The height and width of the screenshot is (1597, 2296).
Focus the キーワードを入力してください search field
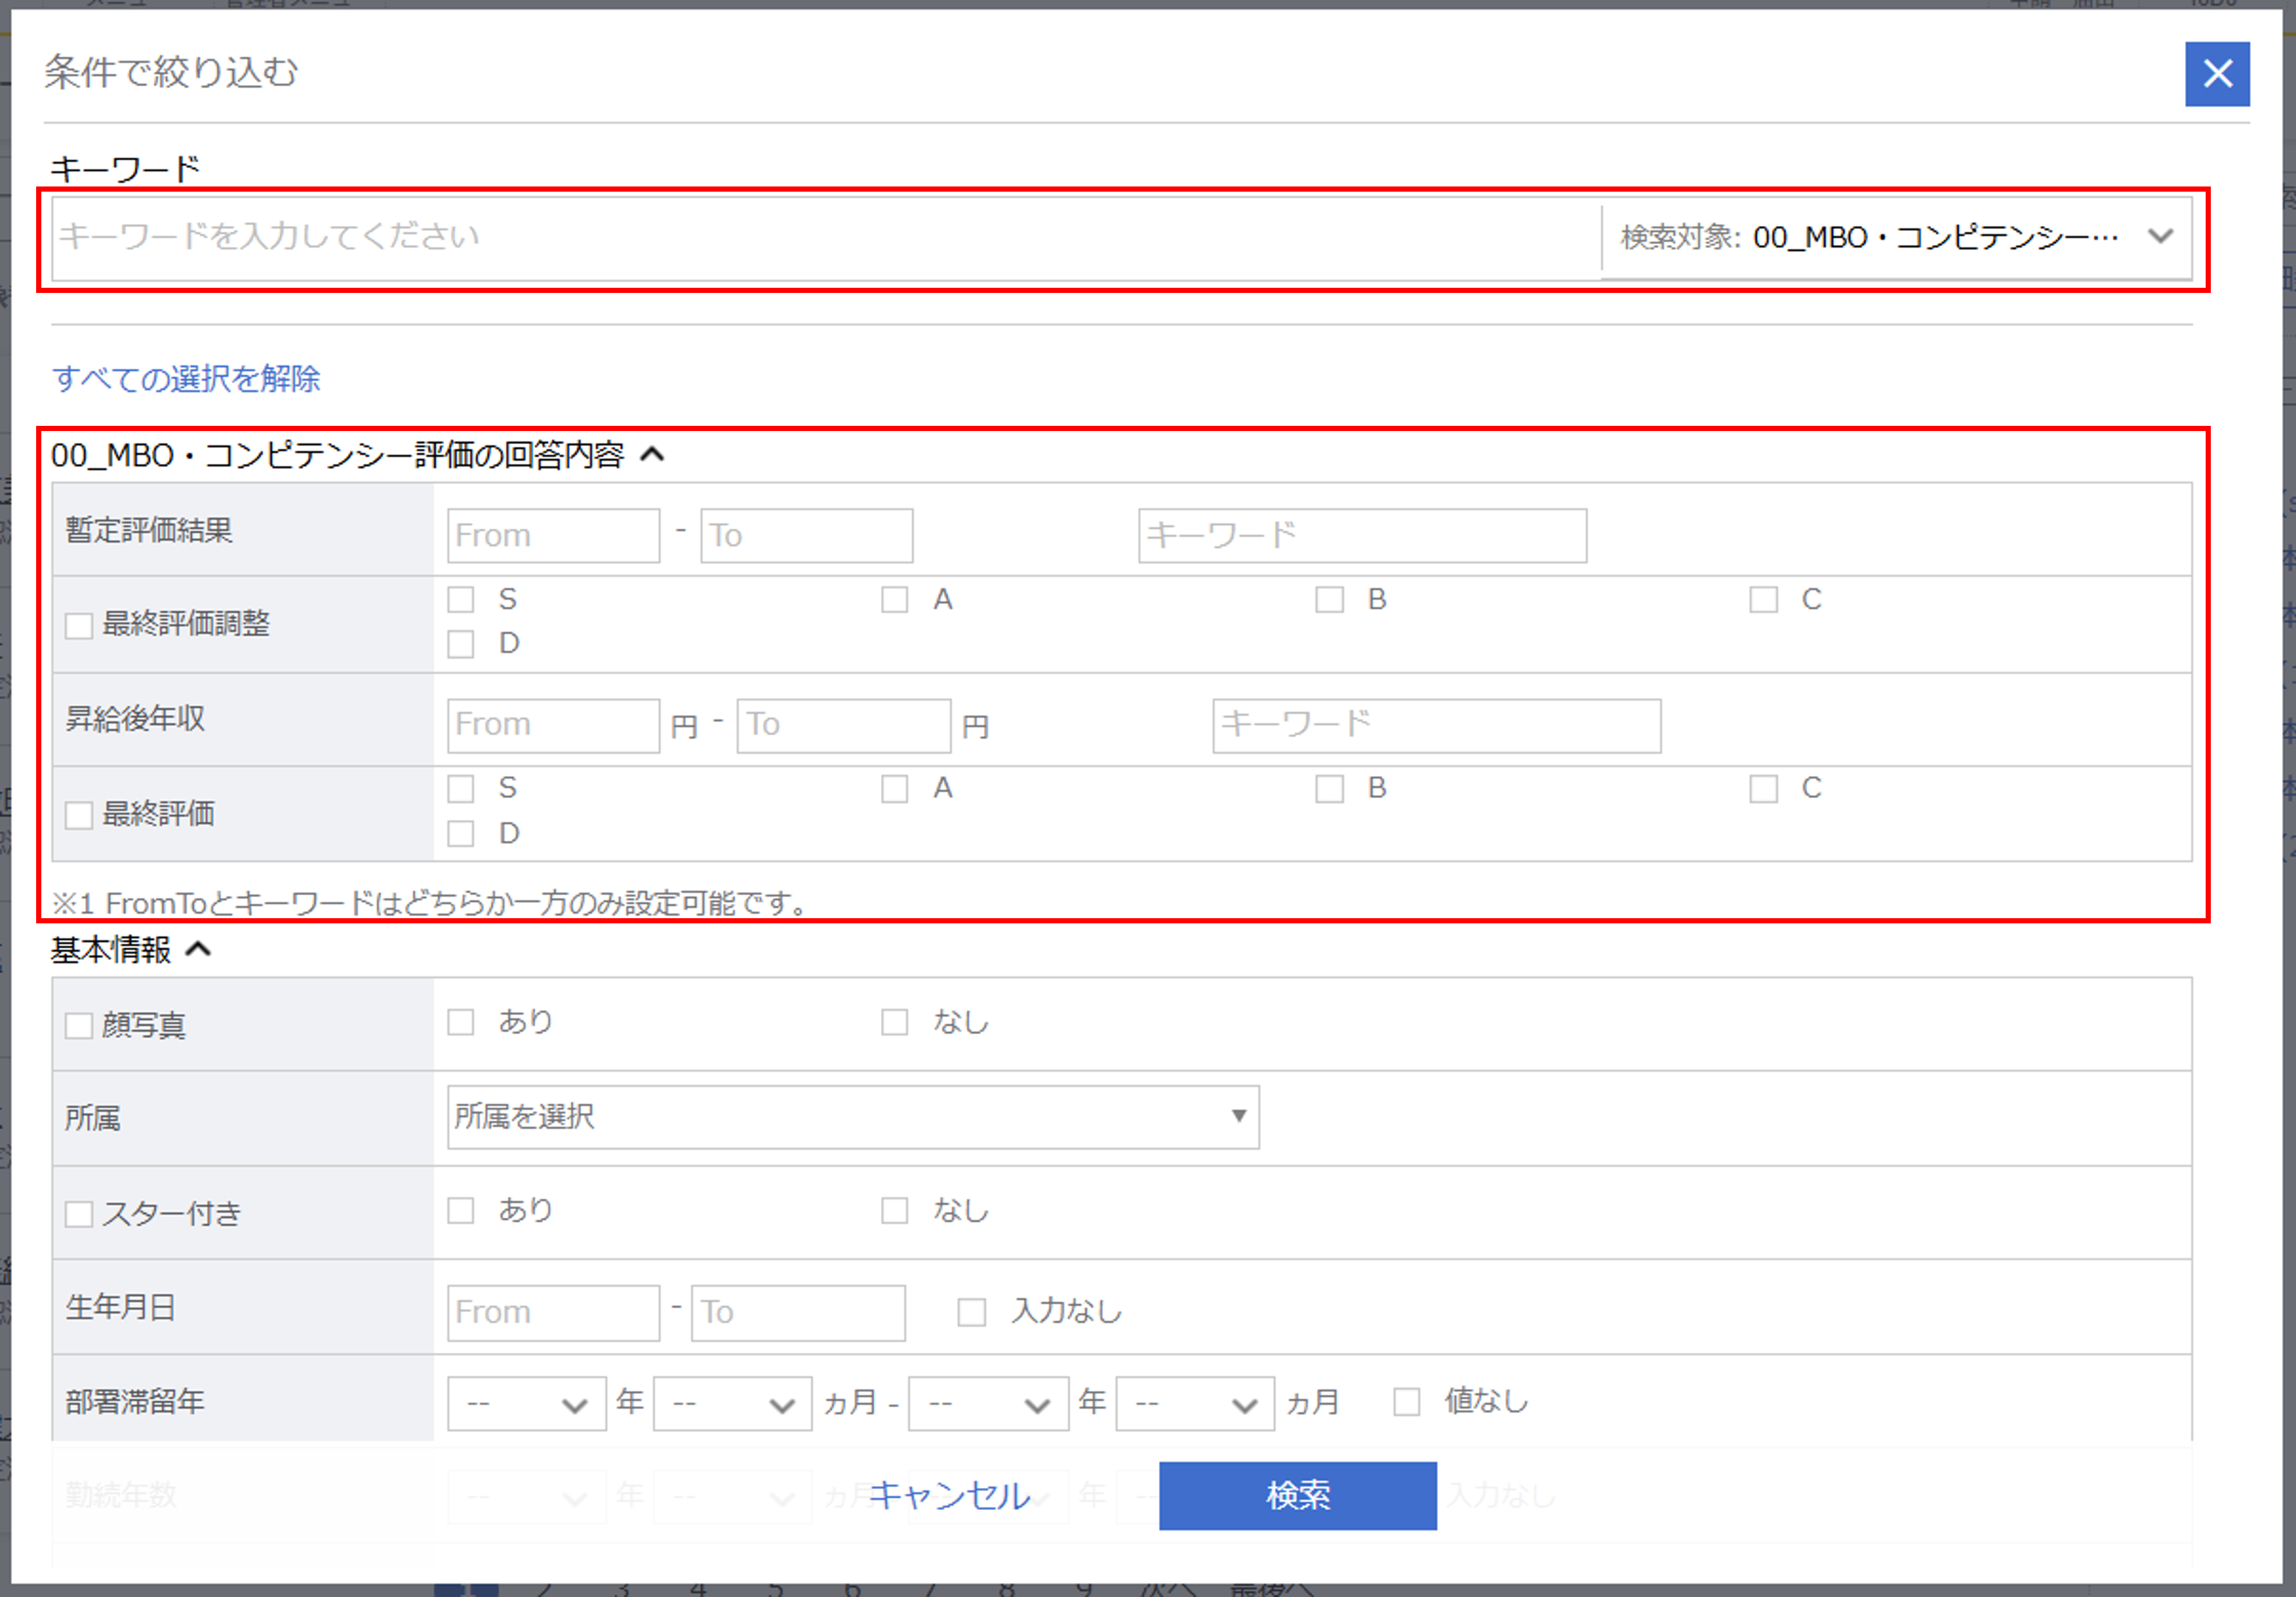(826, 237)
